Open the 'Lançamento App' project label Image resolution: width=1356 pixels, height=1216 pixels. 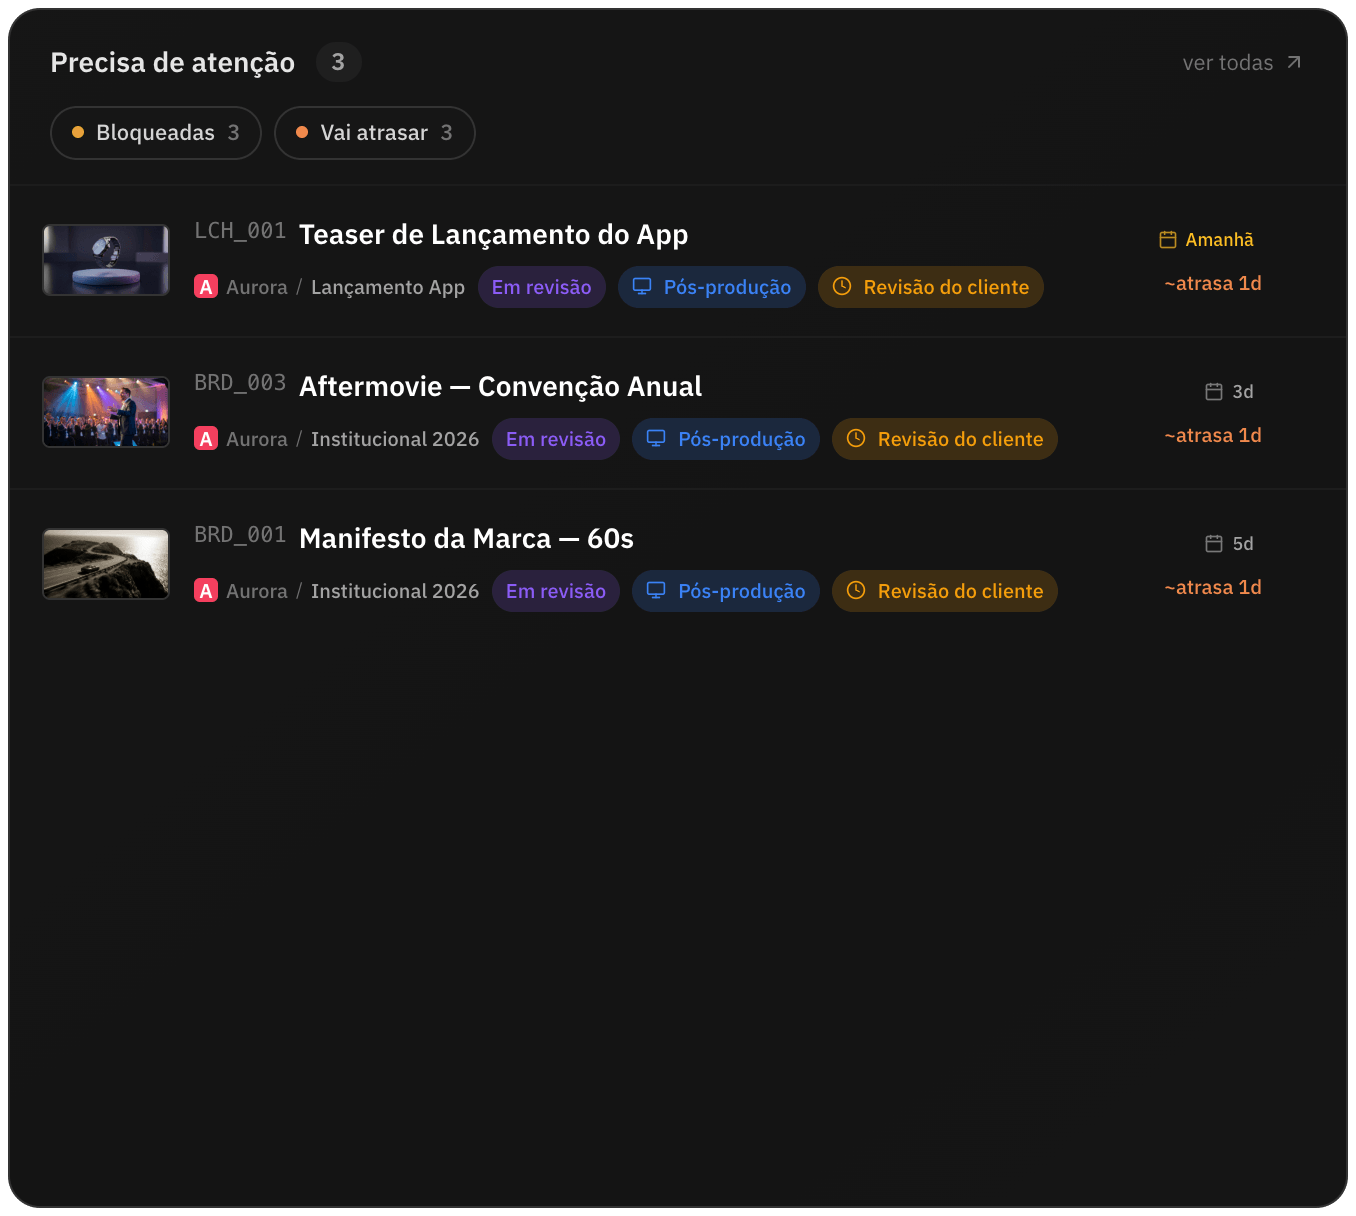click(388, 287)
